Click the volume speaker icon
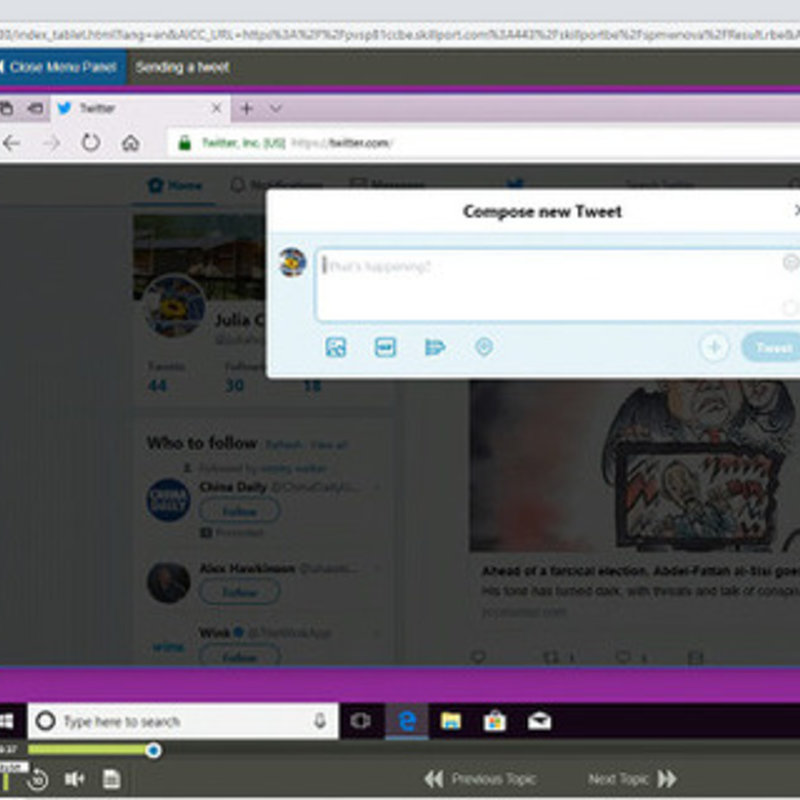The width and height of the screenshot is (800, 800). (74, 779)
